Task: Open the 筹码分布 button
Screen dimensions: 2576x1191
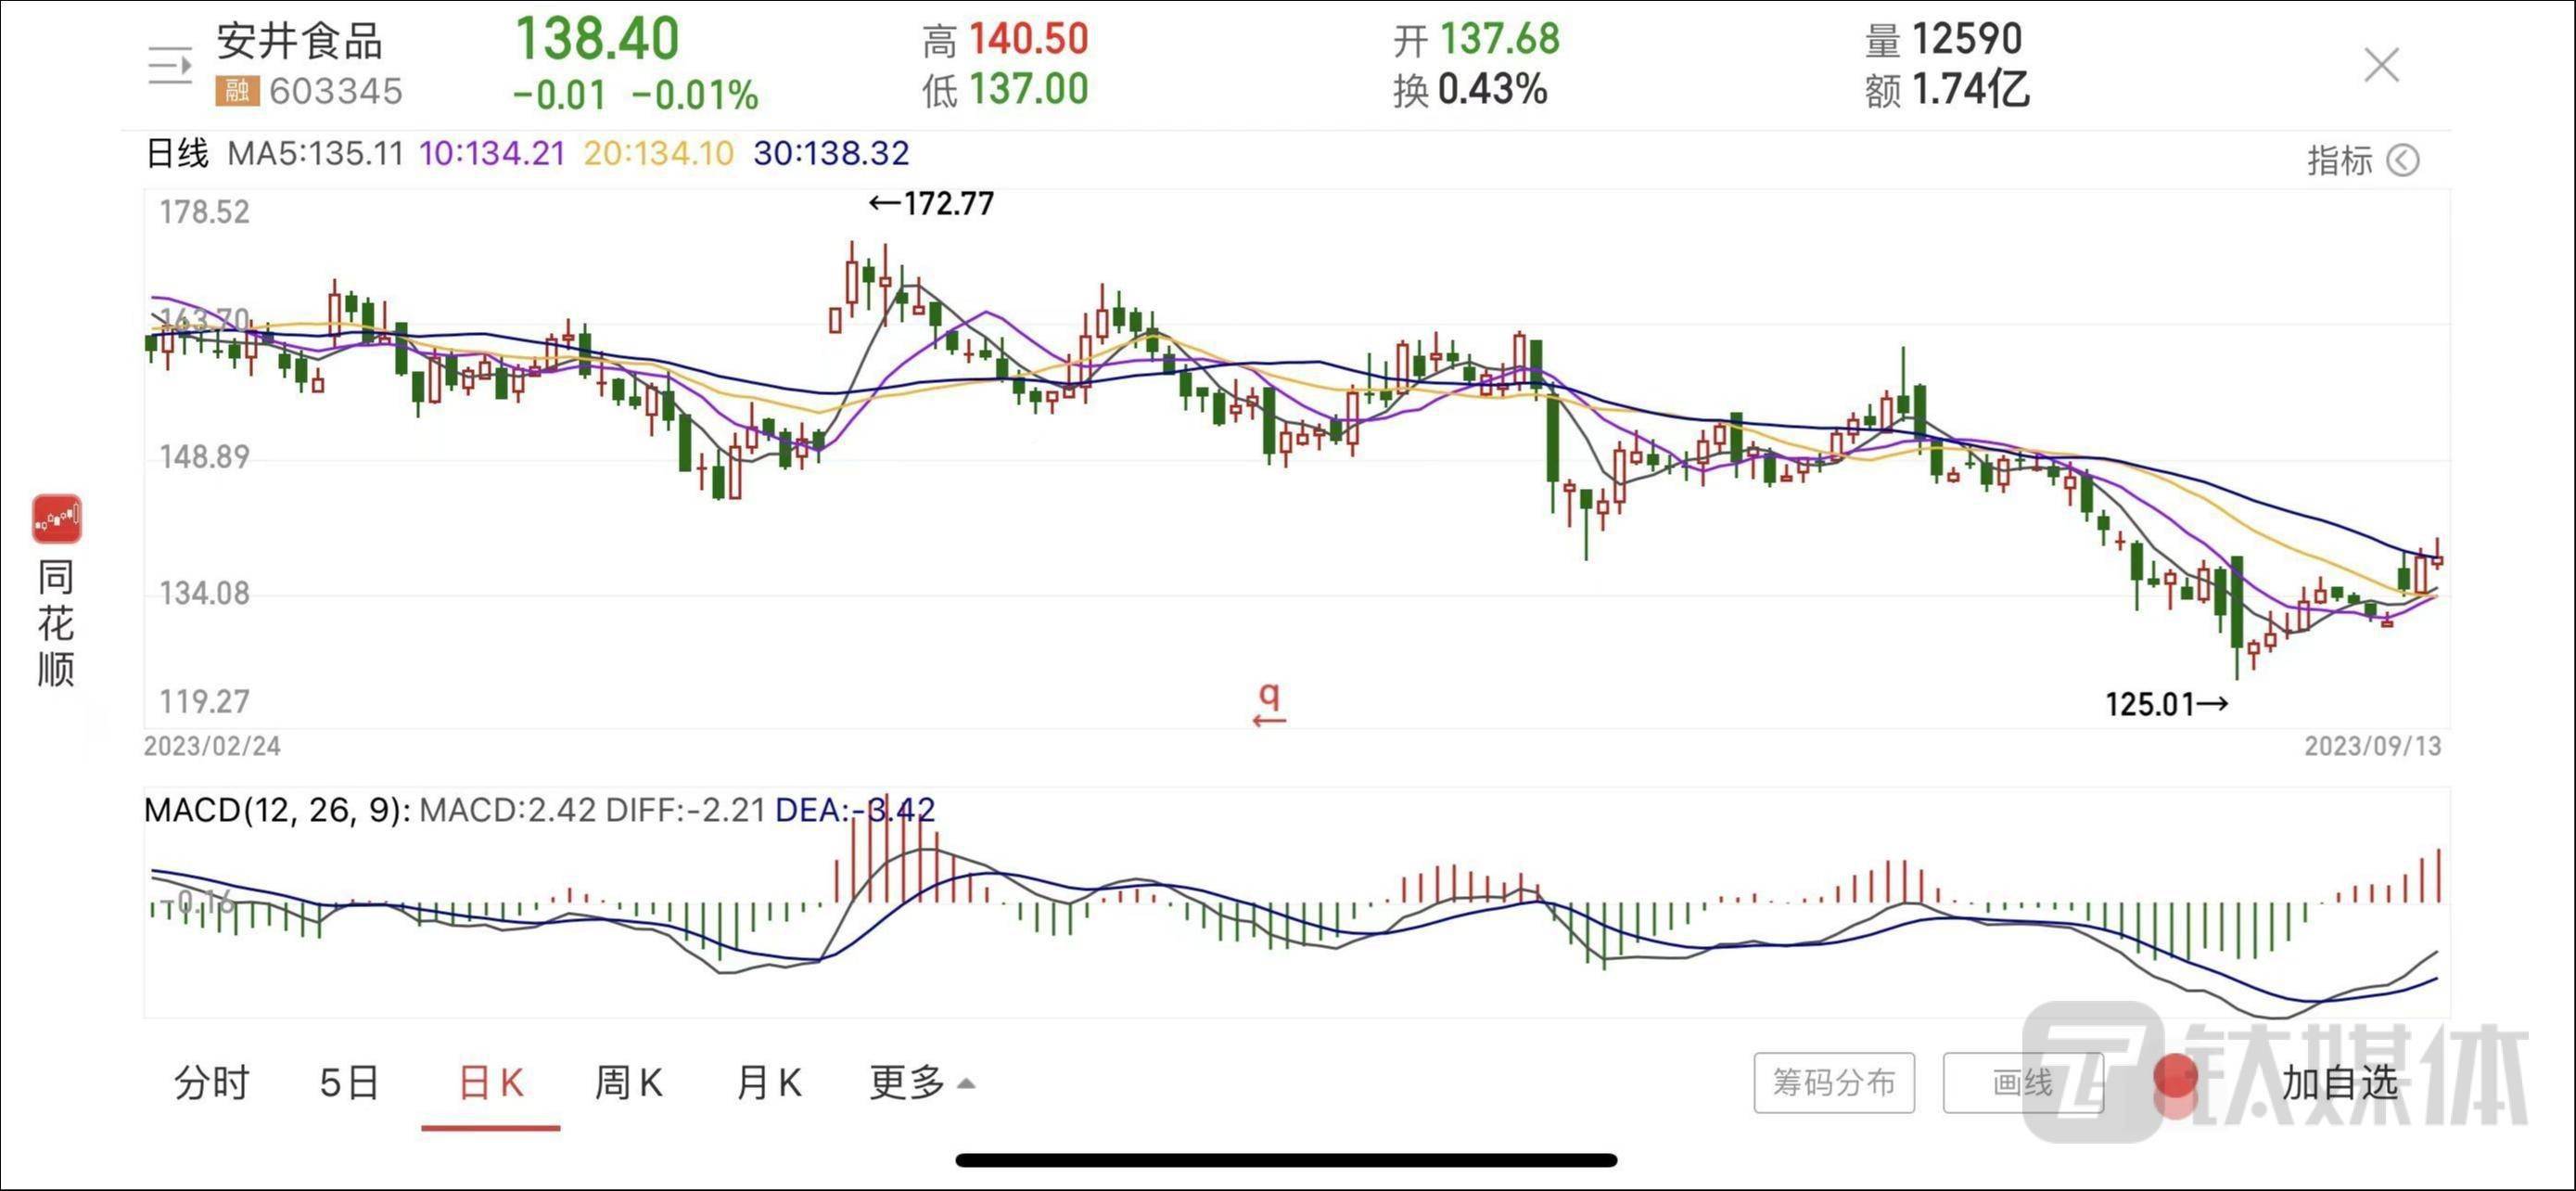Action: (x=1833, y=1082)
